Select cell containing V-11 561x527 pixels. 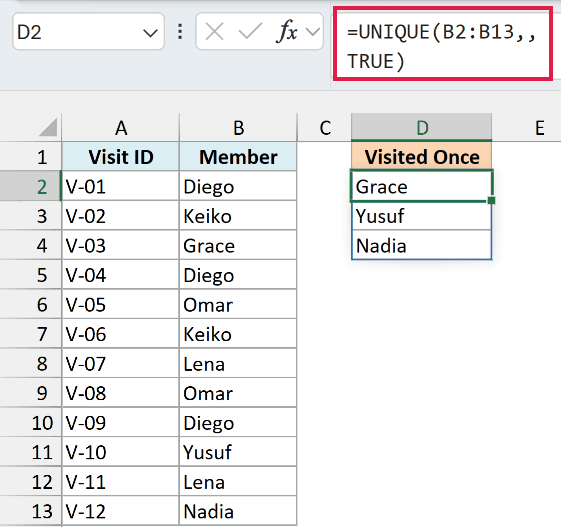pyautogui.click(x=121, y=482)
